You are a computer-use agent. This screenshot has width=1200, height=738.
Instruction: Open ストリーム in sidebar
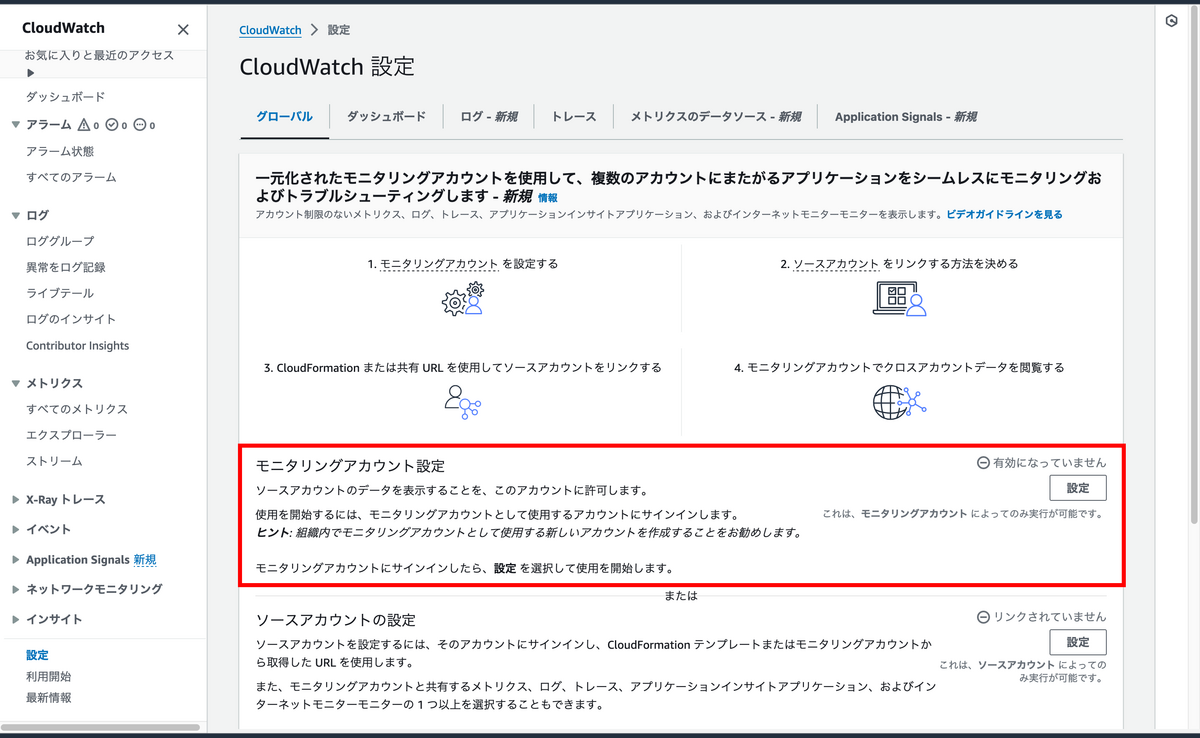pyautogui.click(x=54, y=461)
